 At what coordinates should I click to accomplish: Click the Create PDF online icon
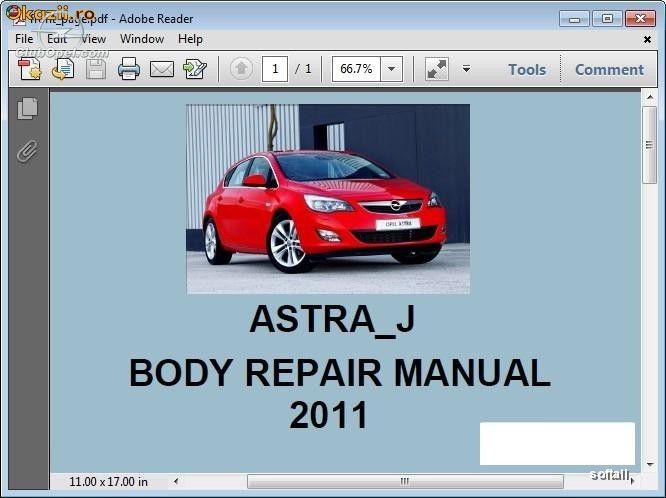pyautogui.click(x=30, y=69)
